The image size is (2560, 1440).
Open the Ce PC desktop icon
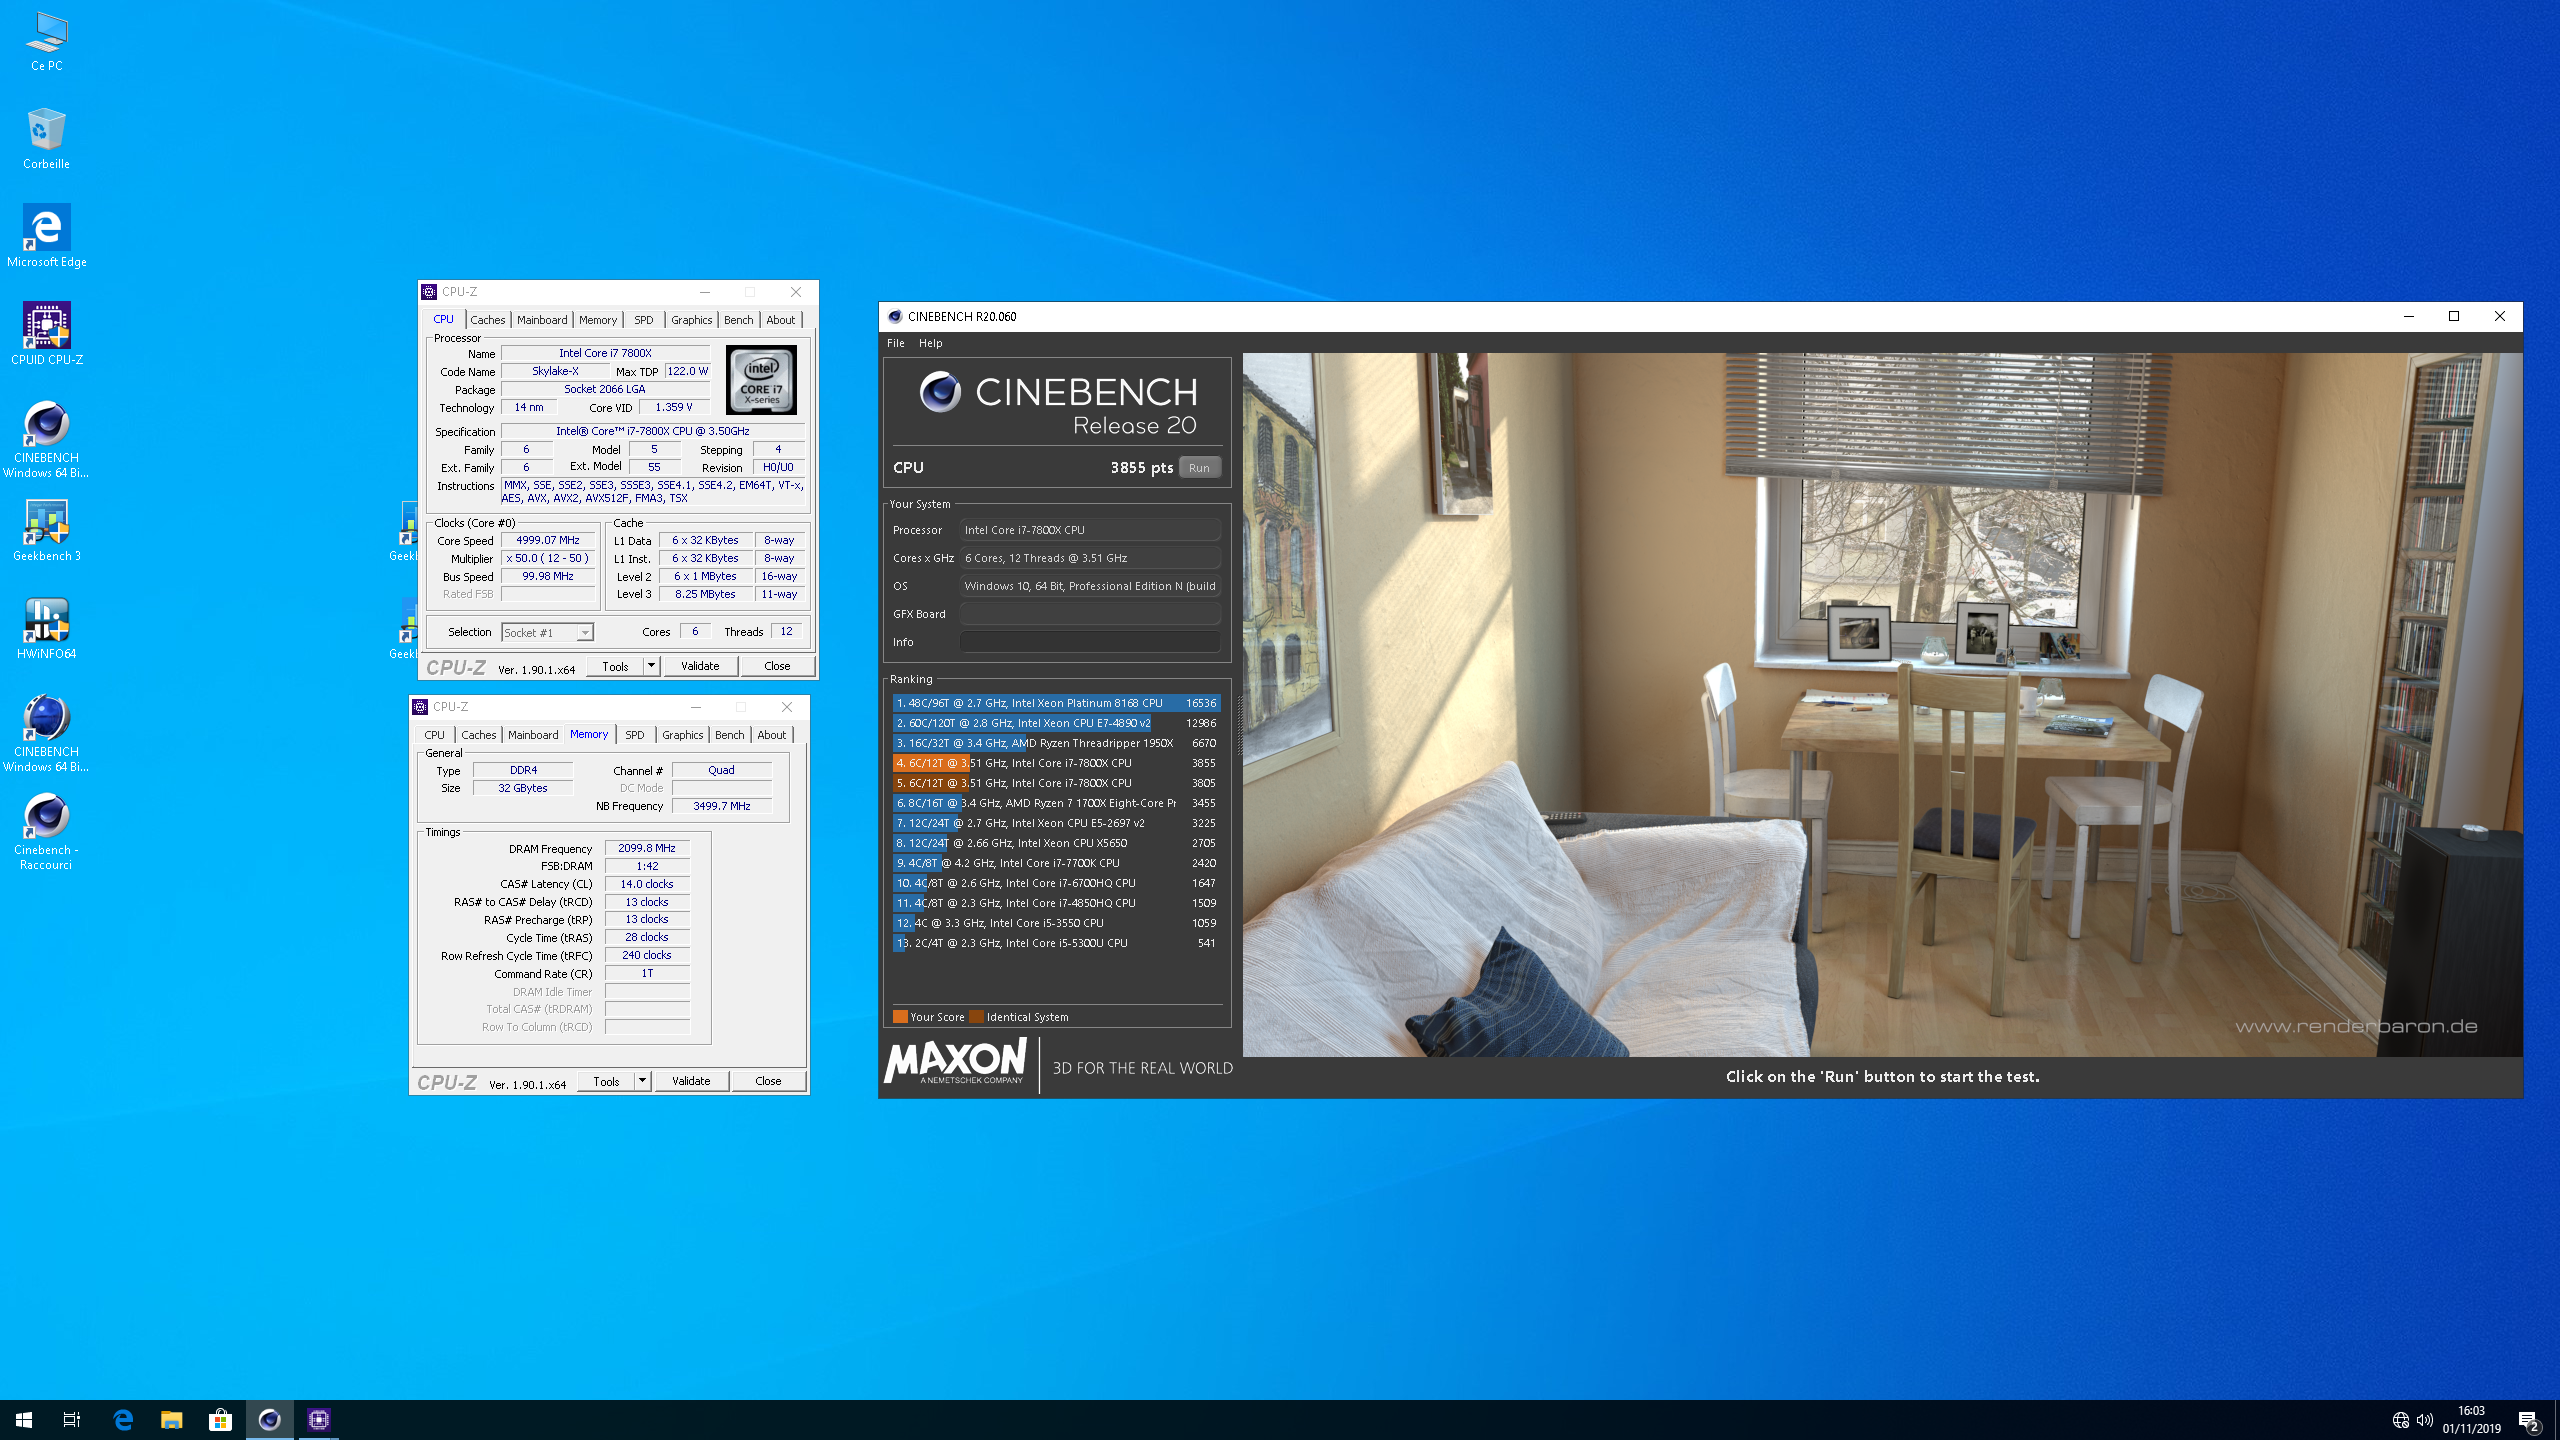[x=46, y=42]
